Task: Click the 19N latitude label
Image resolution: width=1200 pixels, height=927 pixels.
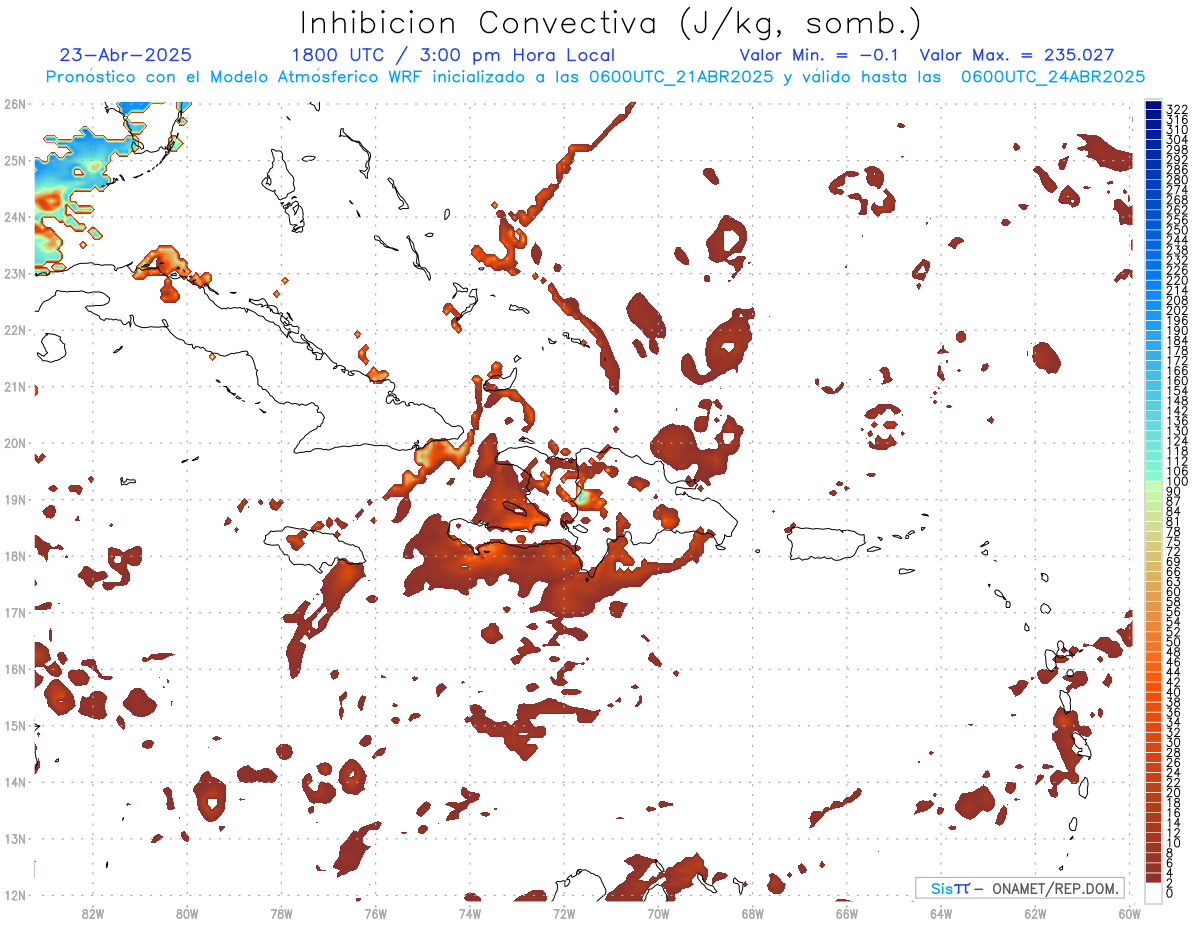Action: click(x=15, y=499)
